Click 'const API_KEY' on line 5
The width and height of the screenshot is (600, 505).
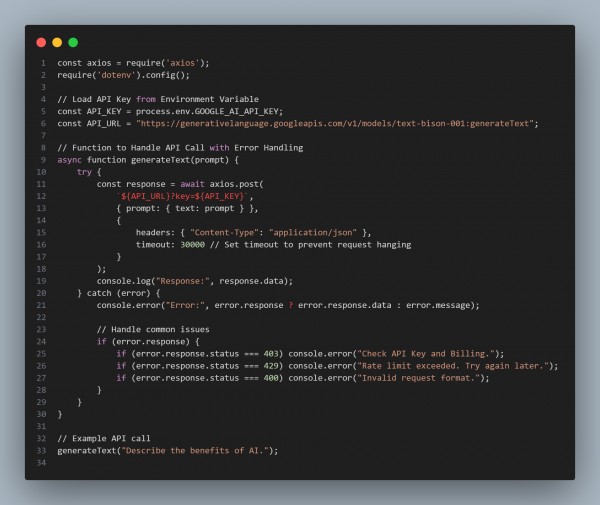tap(89, 111)
